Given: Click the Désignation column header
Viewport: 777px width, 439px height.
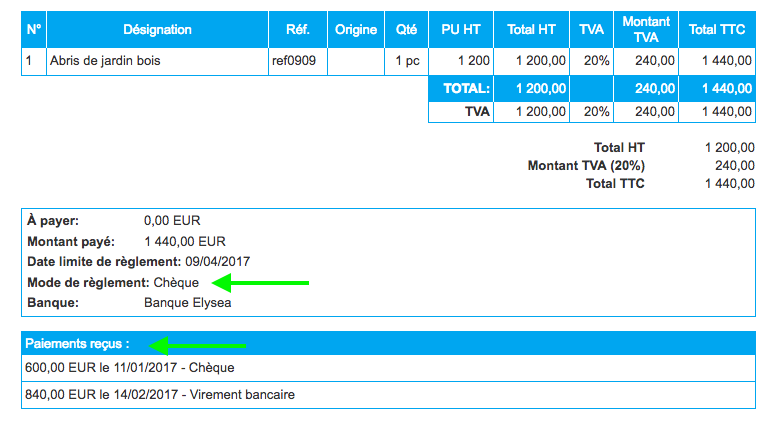Looking at the screenshot, I should 157,30.
